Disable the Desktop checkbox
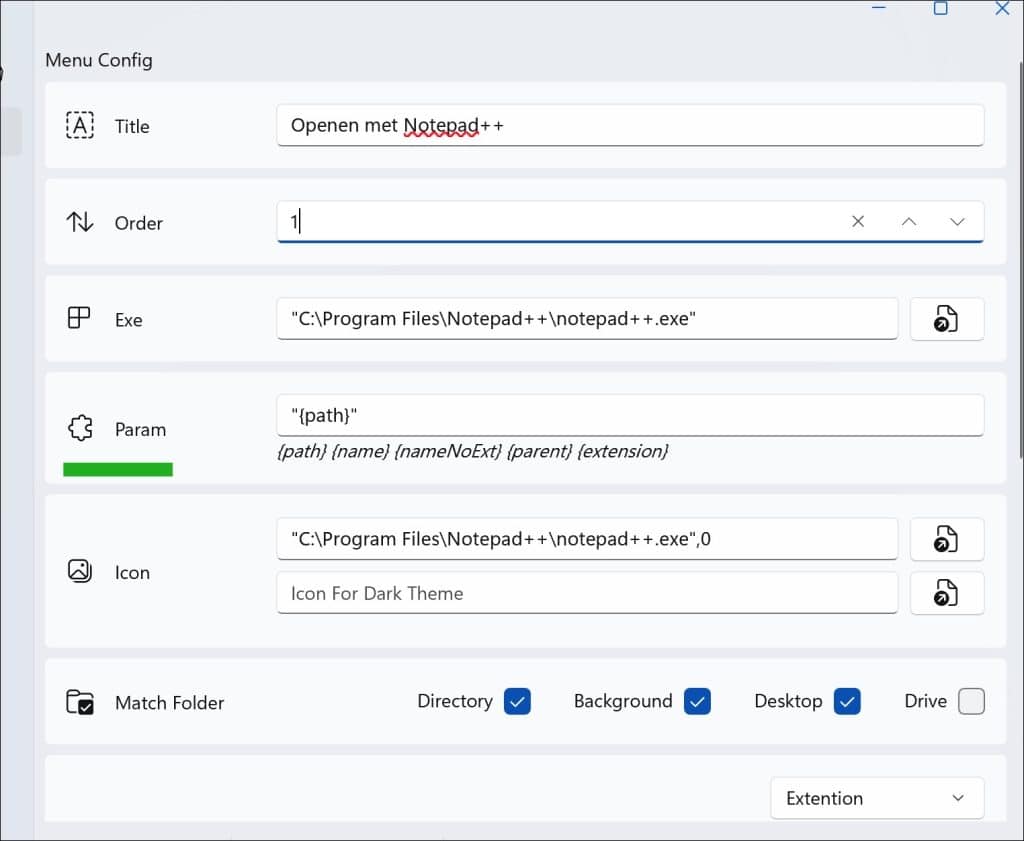The image size is (1024, 841). [x=847, y=702]
